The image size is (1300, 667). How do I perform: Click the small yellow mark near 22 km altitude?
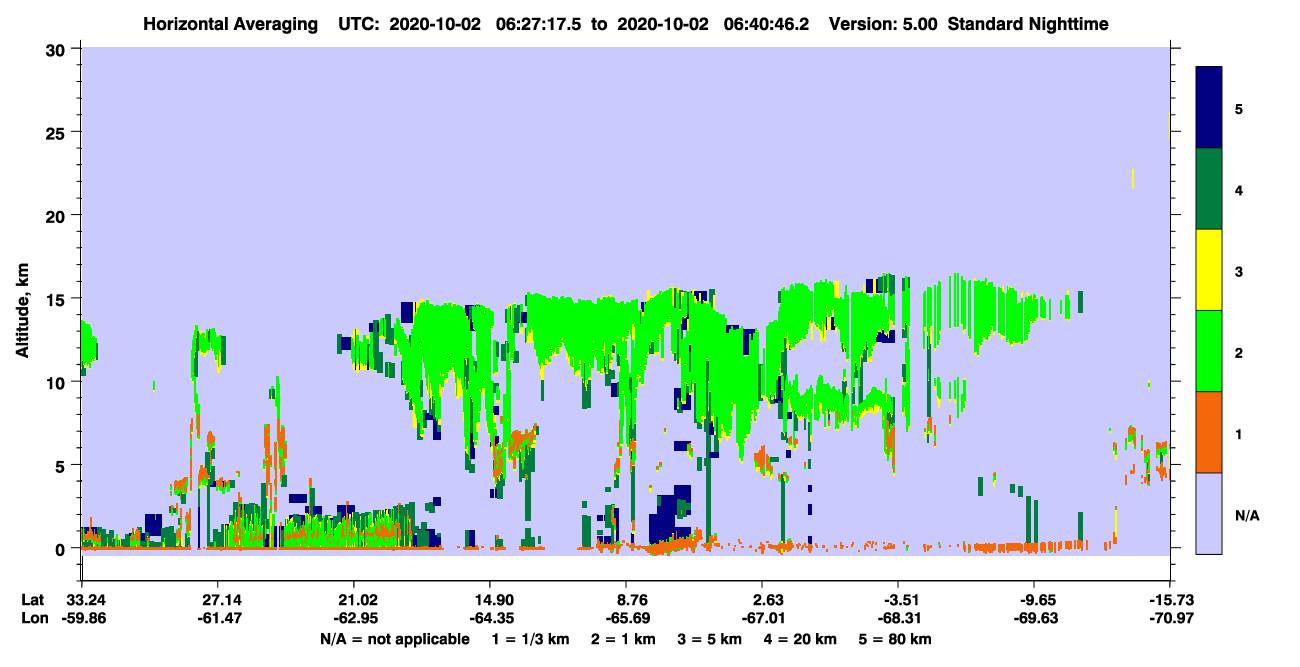[x=1132, y=179]
